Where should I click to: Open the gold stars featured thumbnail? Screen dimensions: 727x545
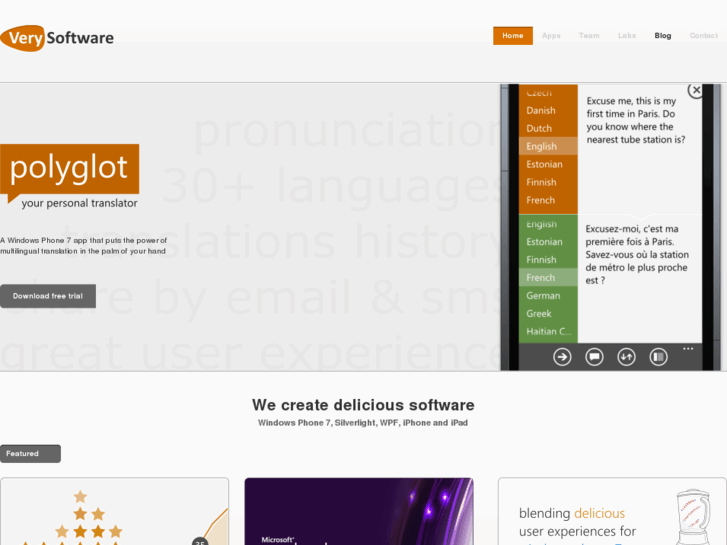pyautogui.click(x=115, y=511)
